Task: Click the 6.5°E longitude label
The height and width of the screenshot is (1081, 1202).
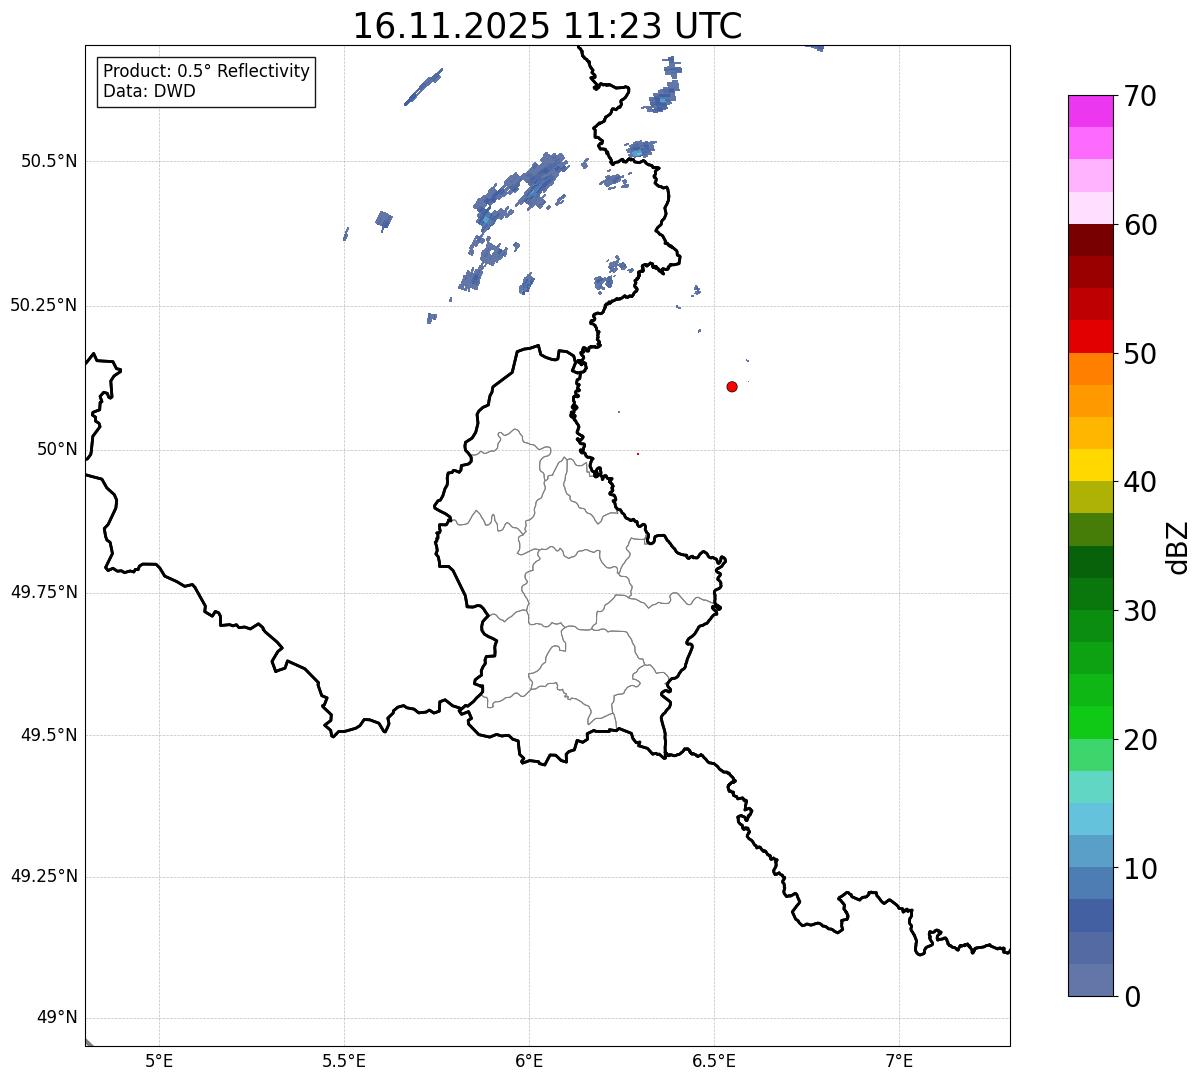Action: [x=714, y=1061]
